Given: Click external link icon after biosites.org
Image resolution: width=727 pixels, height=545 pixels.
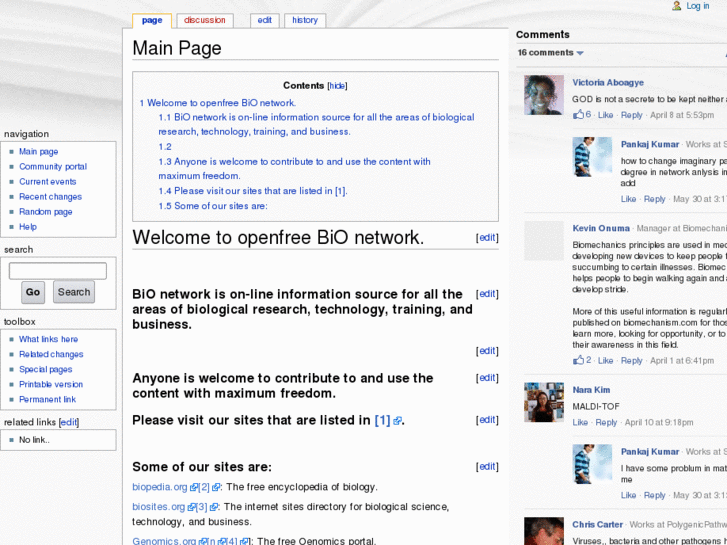Looking at the screenshot, I should [x=191, y=507].
